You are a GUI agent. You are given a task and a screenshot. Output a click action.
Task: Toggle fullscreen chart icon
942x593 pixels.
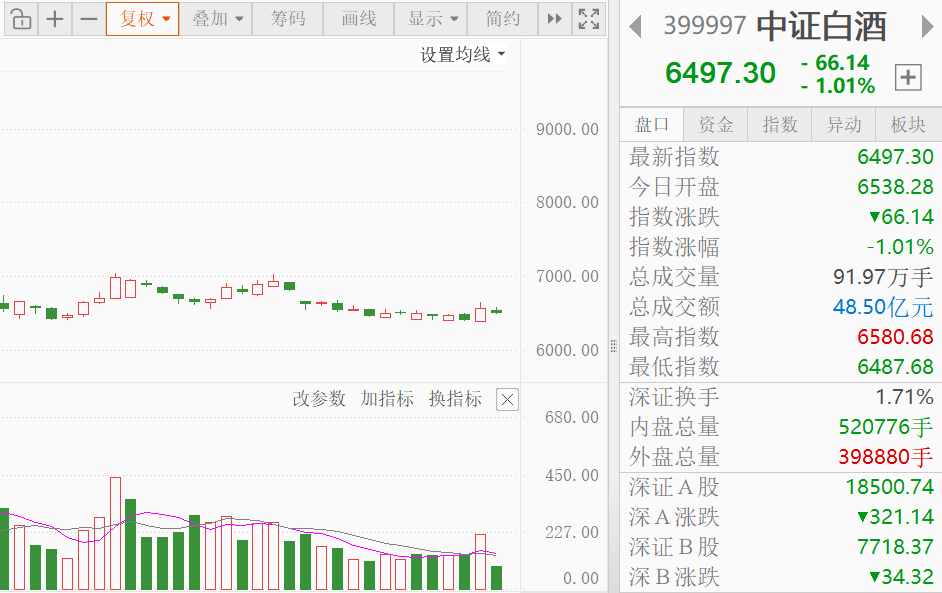click(589, 19)
